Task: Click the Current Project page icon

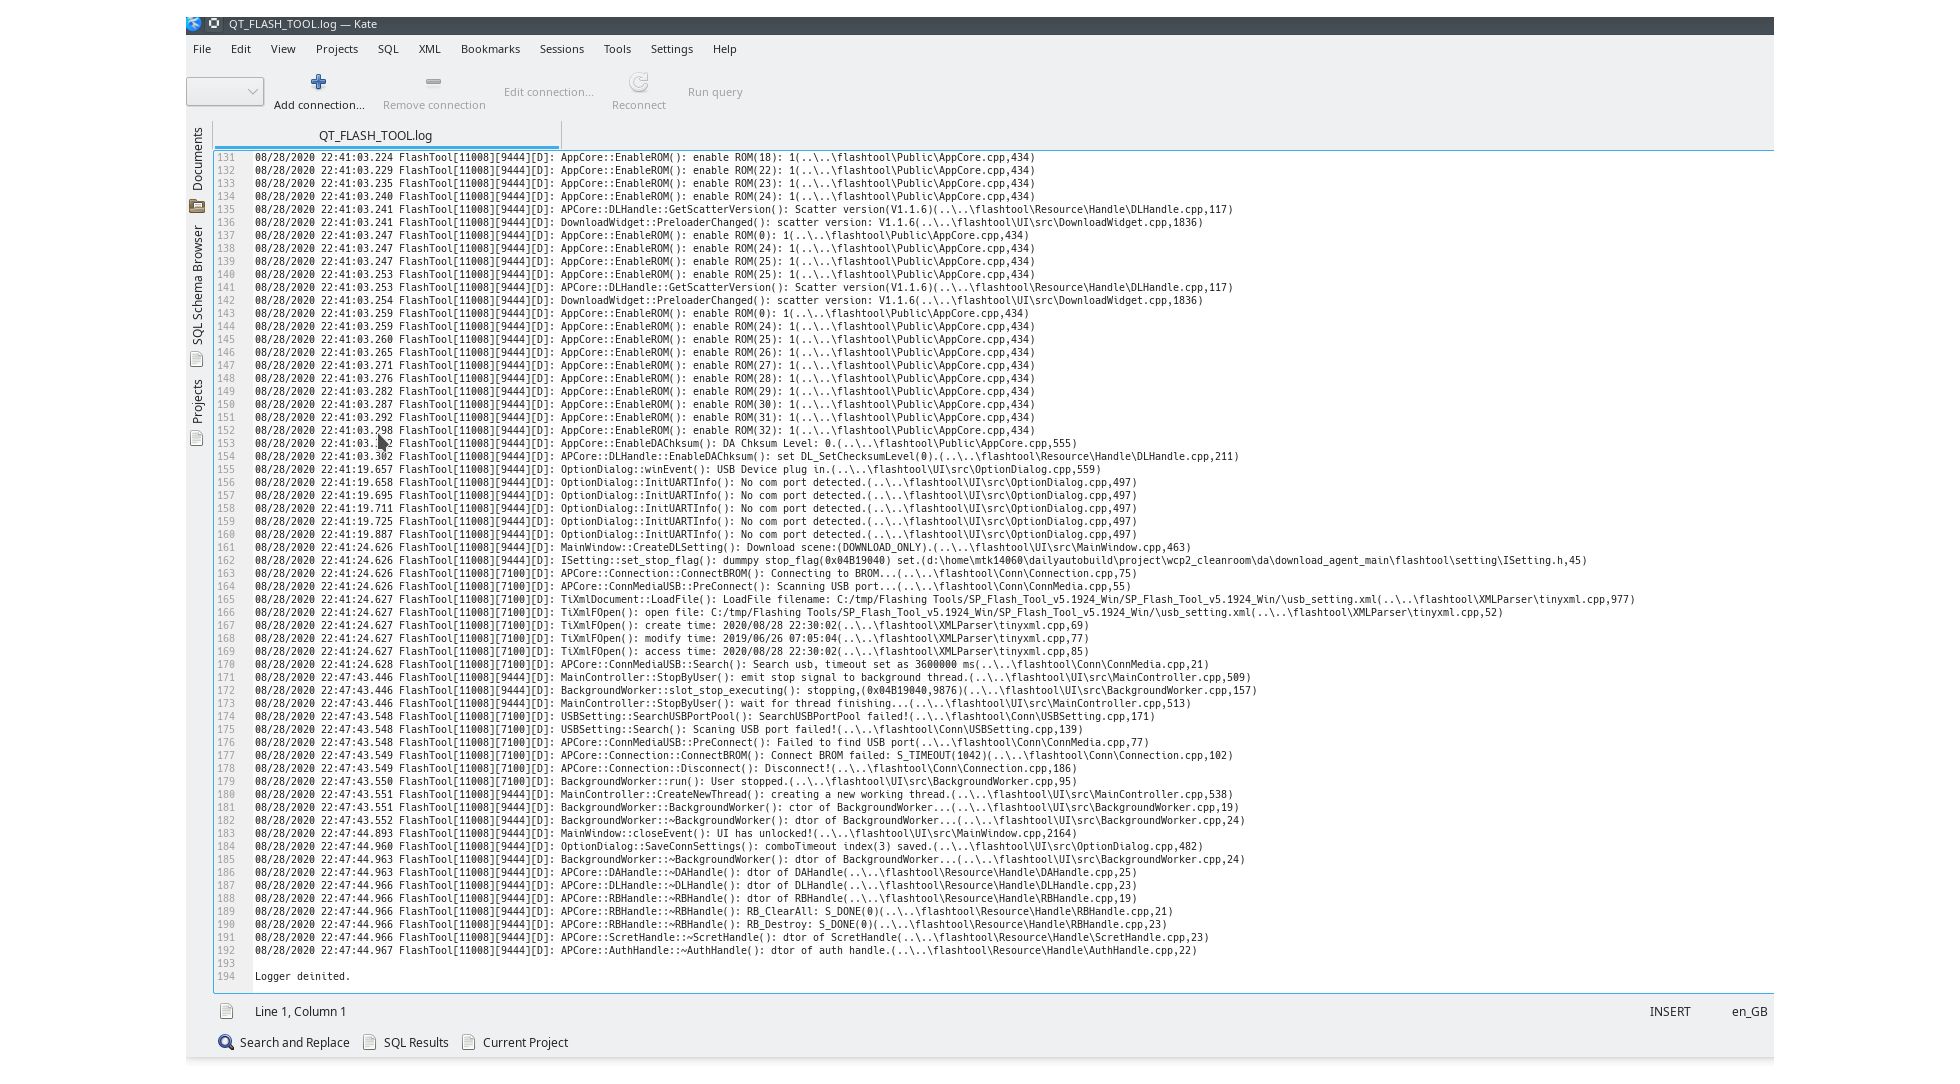Action: coord(469,1042)
